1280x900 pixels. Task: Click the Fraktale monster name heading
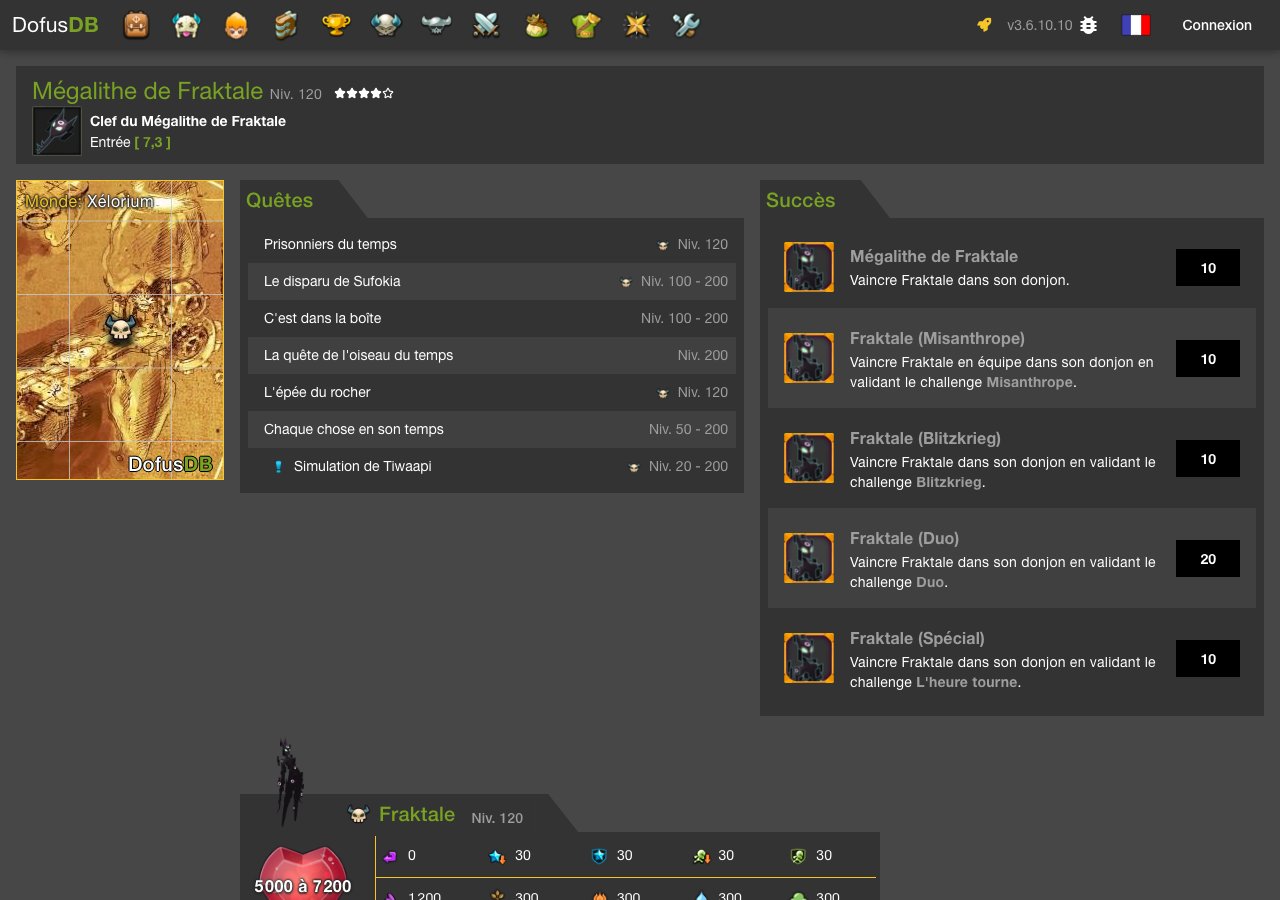[x=417, y=814]
